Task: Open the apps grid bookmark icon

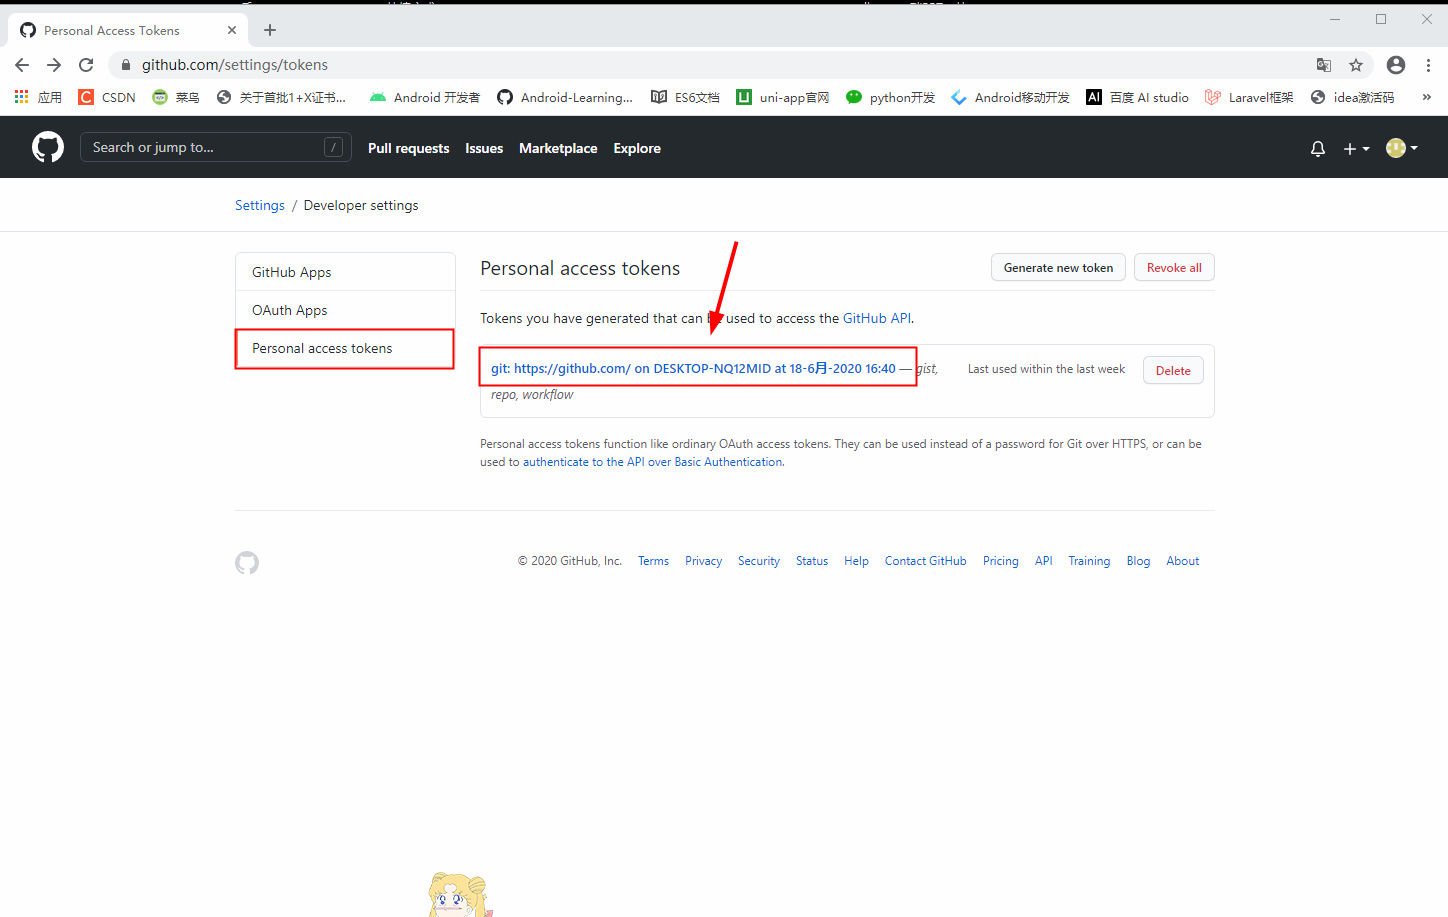Action: point(21,97)
